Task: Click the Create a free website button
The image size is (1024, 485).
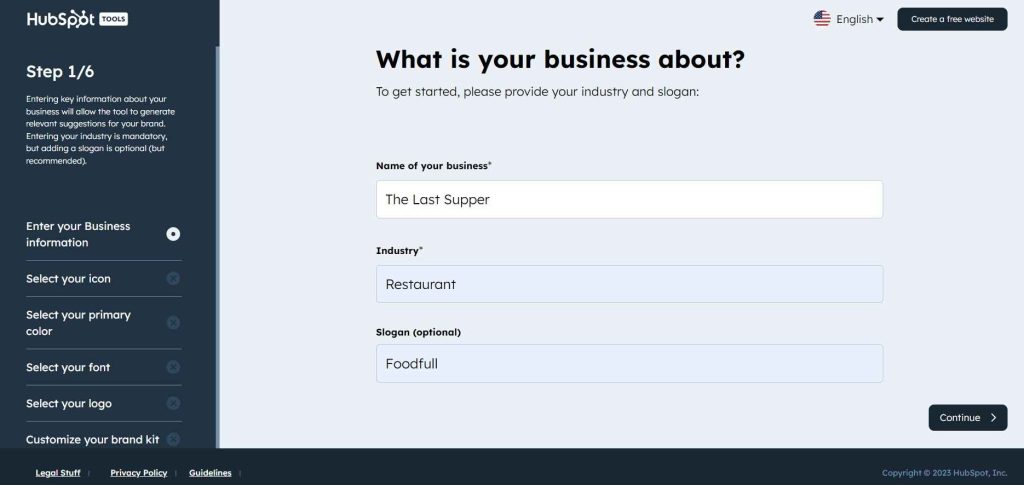Action: pyautogui.click(x=952, y=19)
